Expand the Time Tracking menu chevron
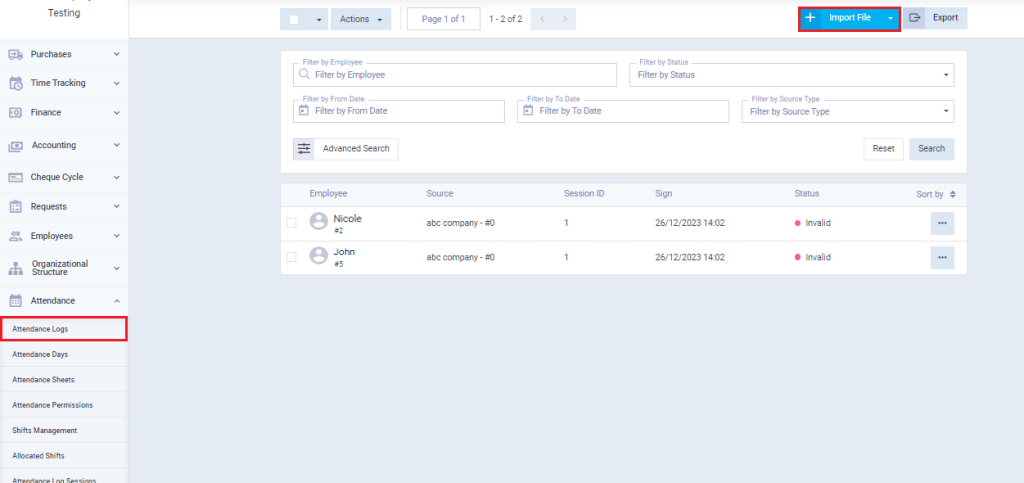 (x=116, y=84)
